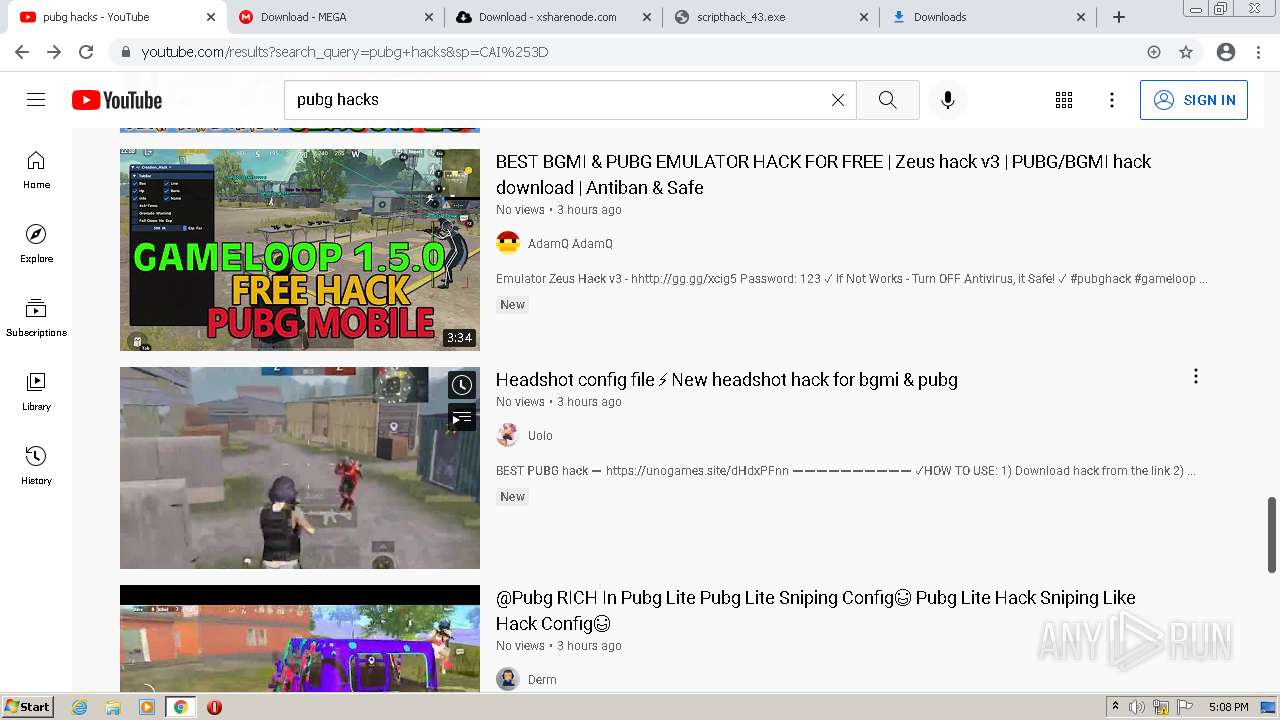Open Headshot config file video title

point(727,380)
